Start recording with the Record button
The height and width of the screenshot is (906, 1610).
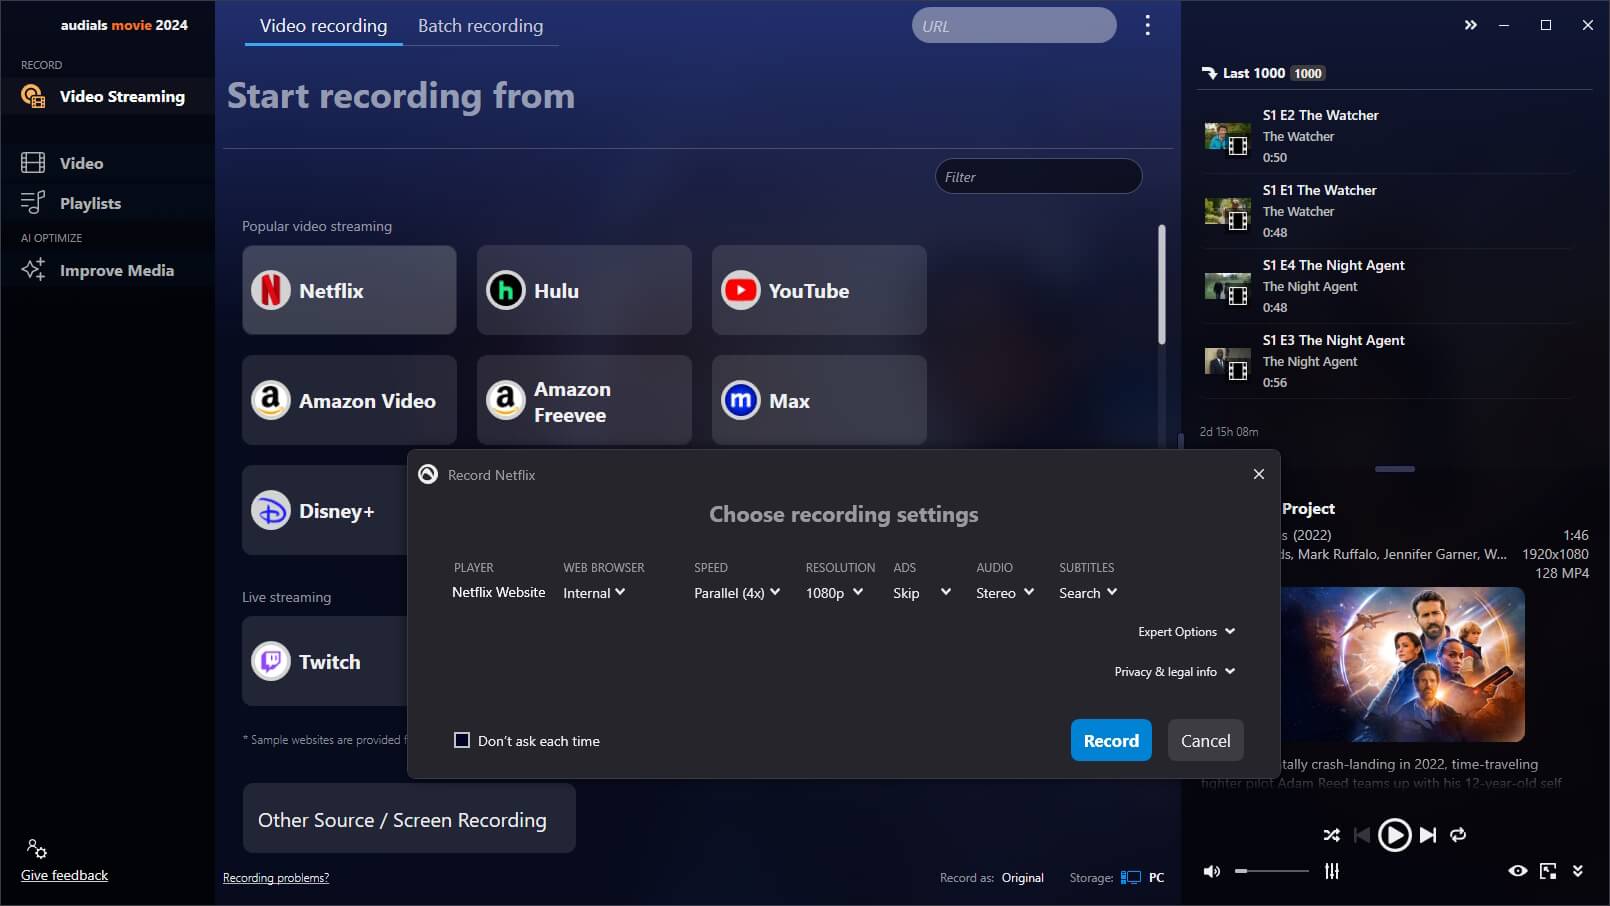[1111, 740]
